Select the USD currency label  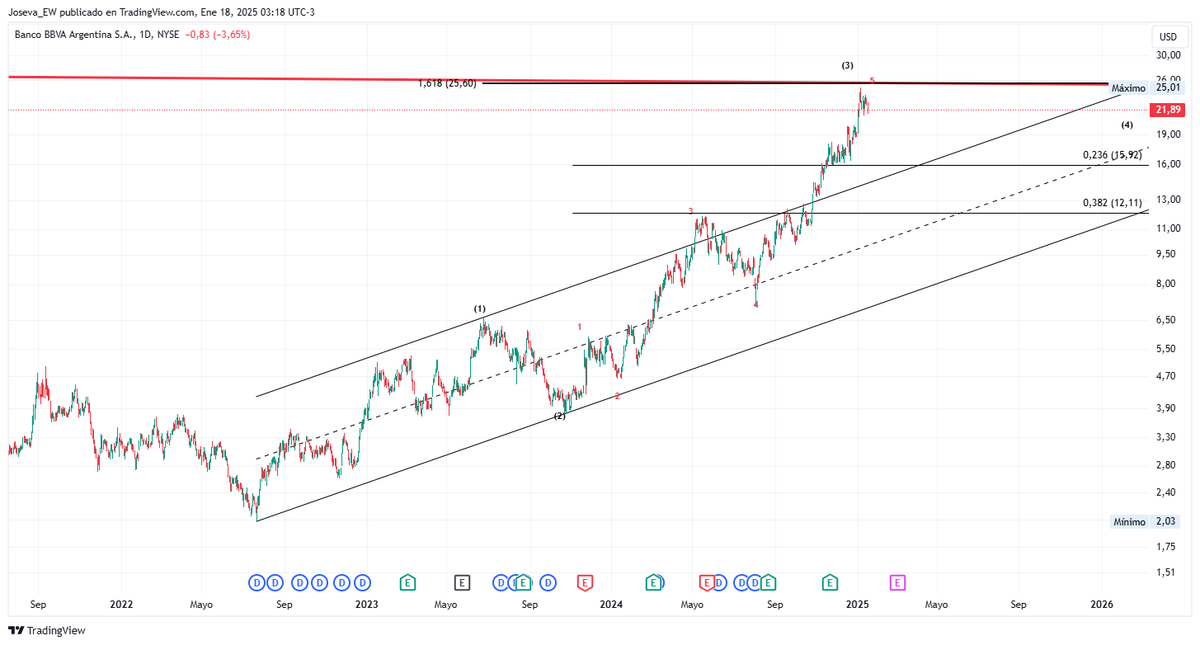[x=1168, y=37]
